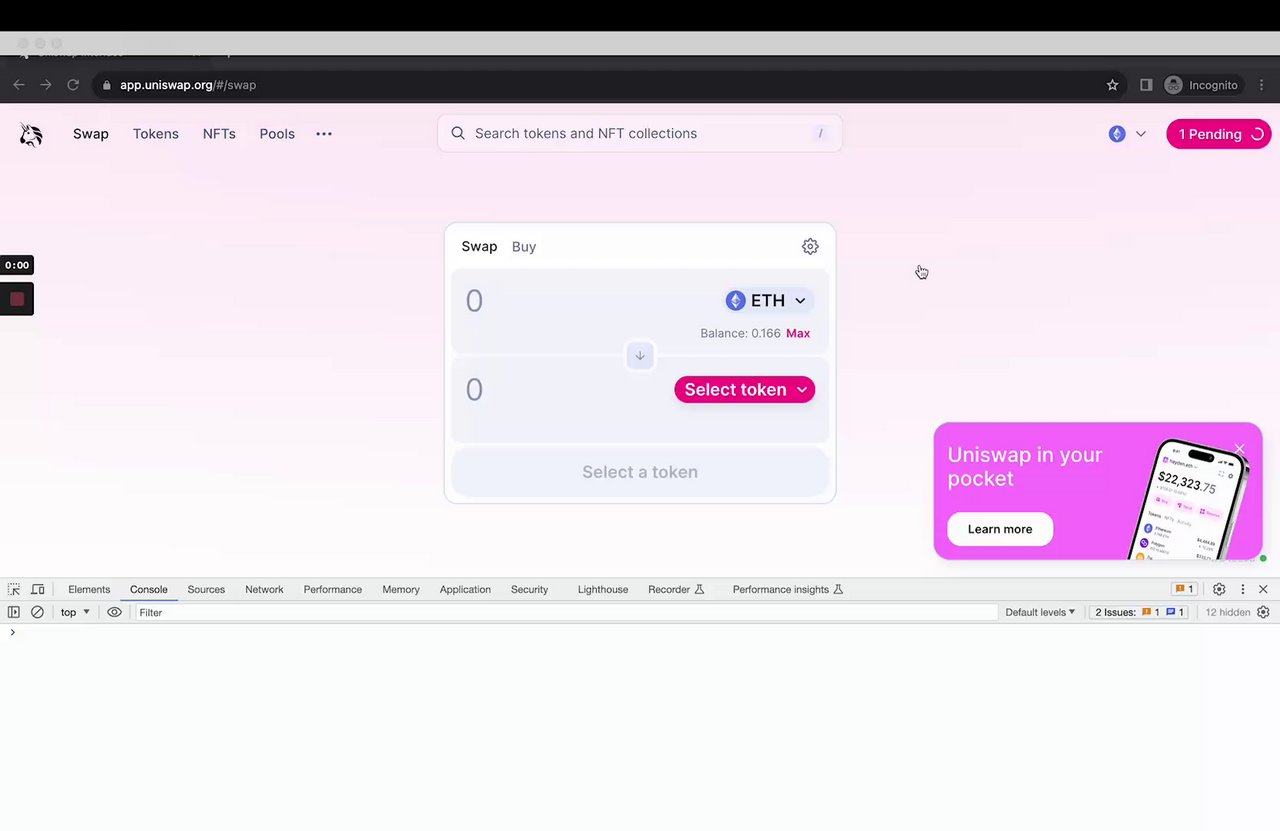Open the Security tab

(529, 589)
